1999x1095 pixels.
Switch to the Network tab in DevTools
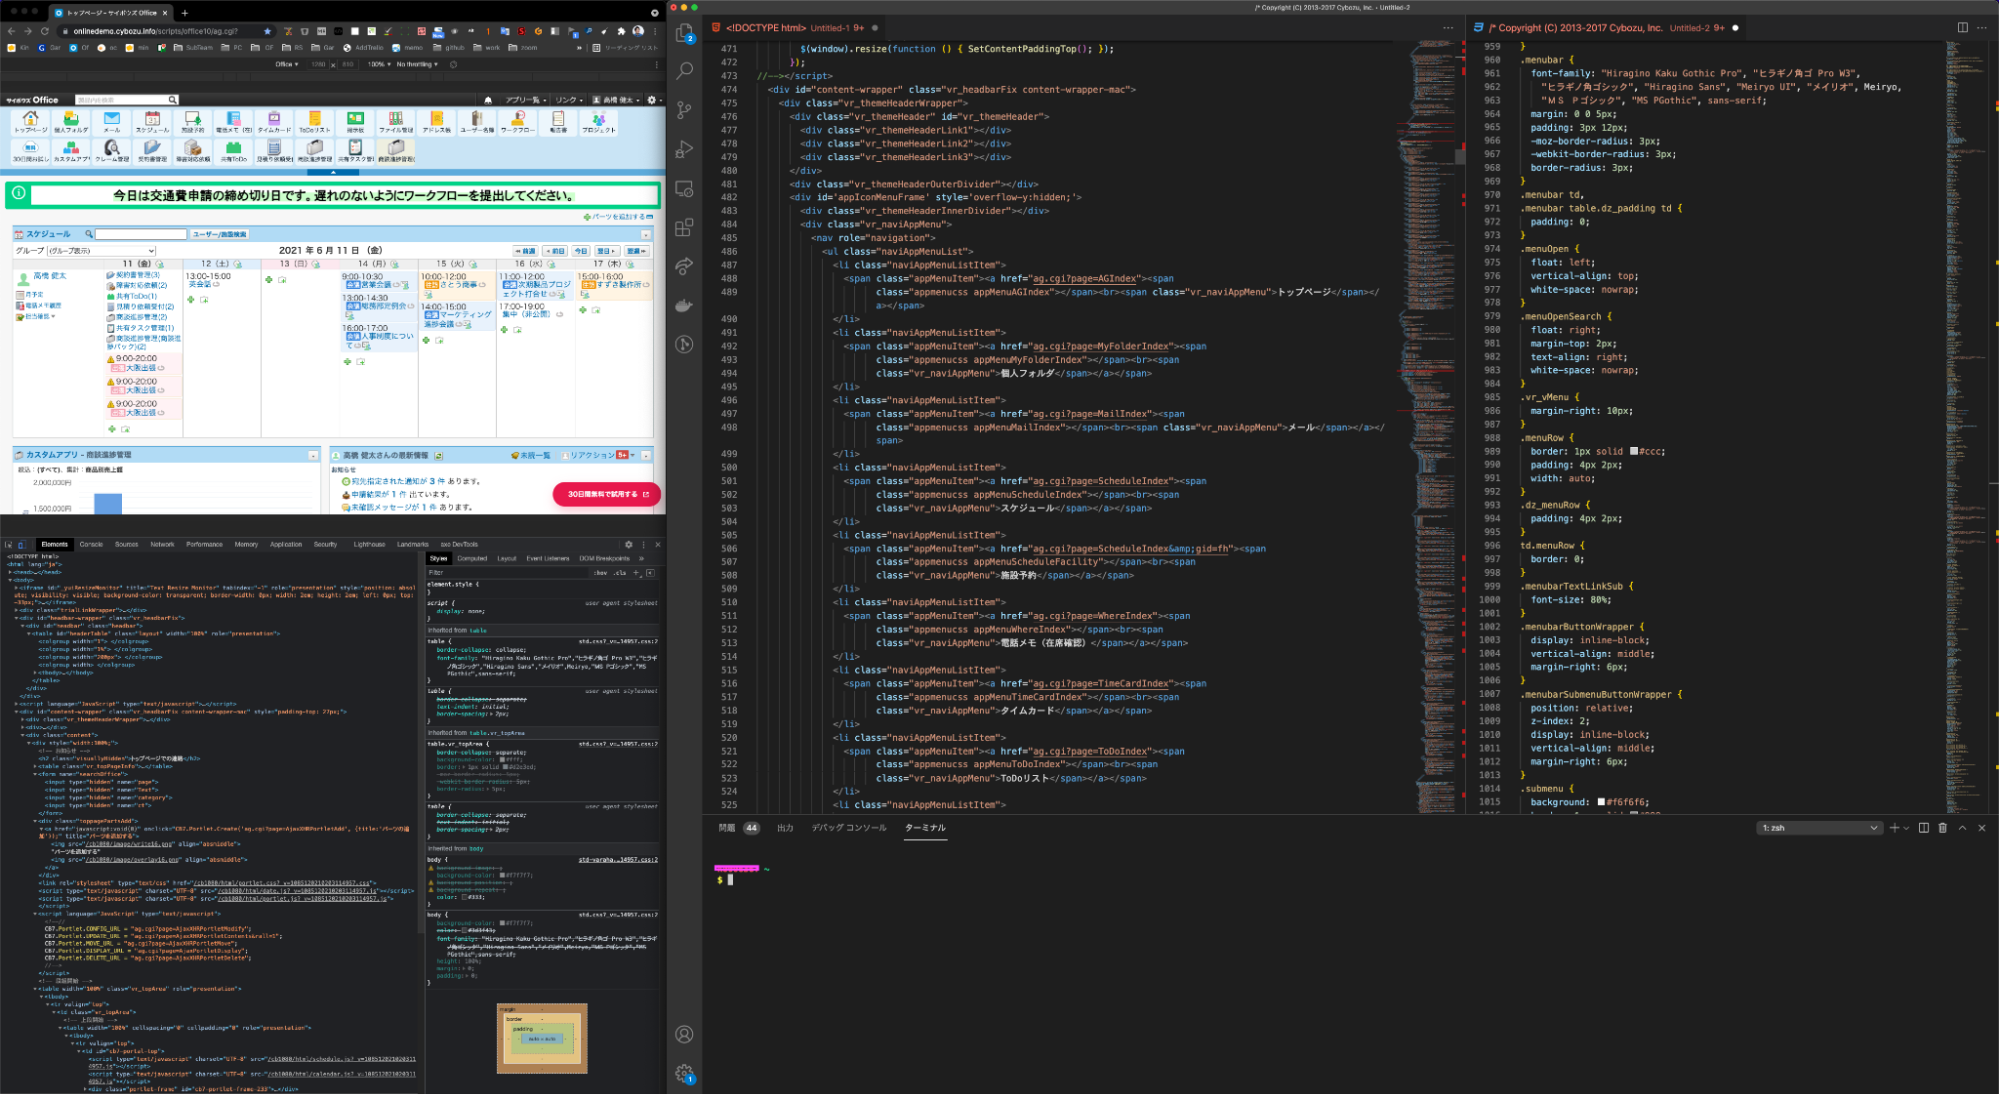pyautogui.click(x=162, y=545)
